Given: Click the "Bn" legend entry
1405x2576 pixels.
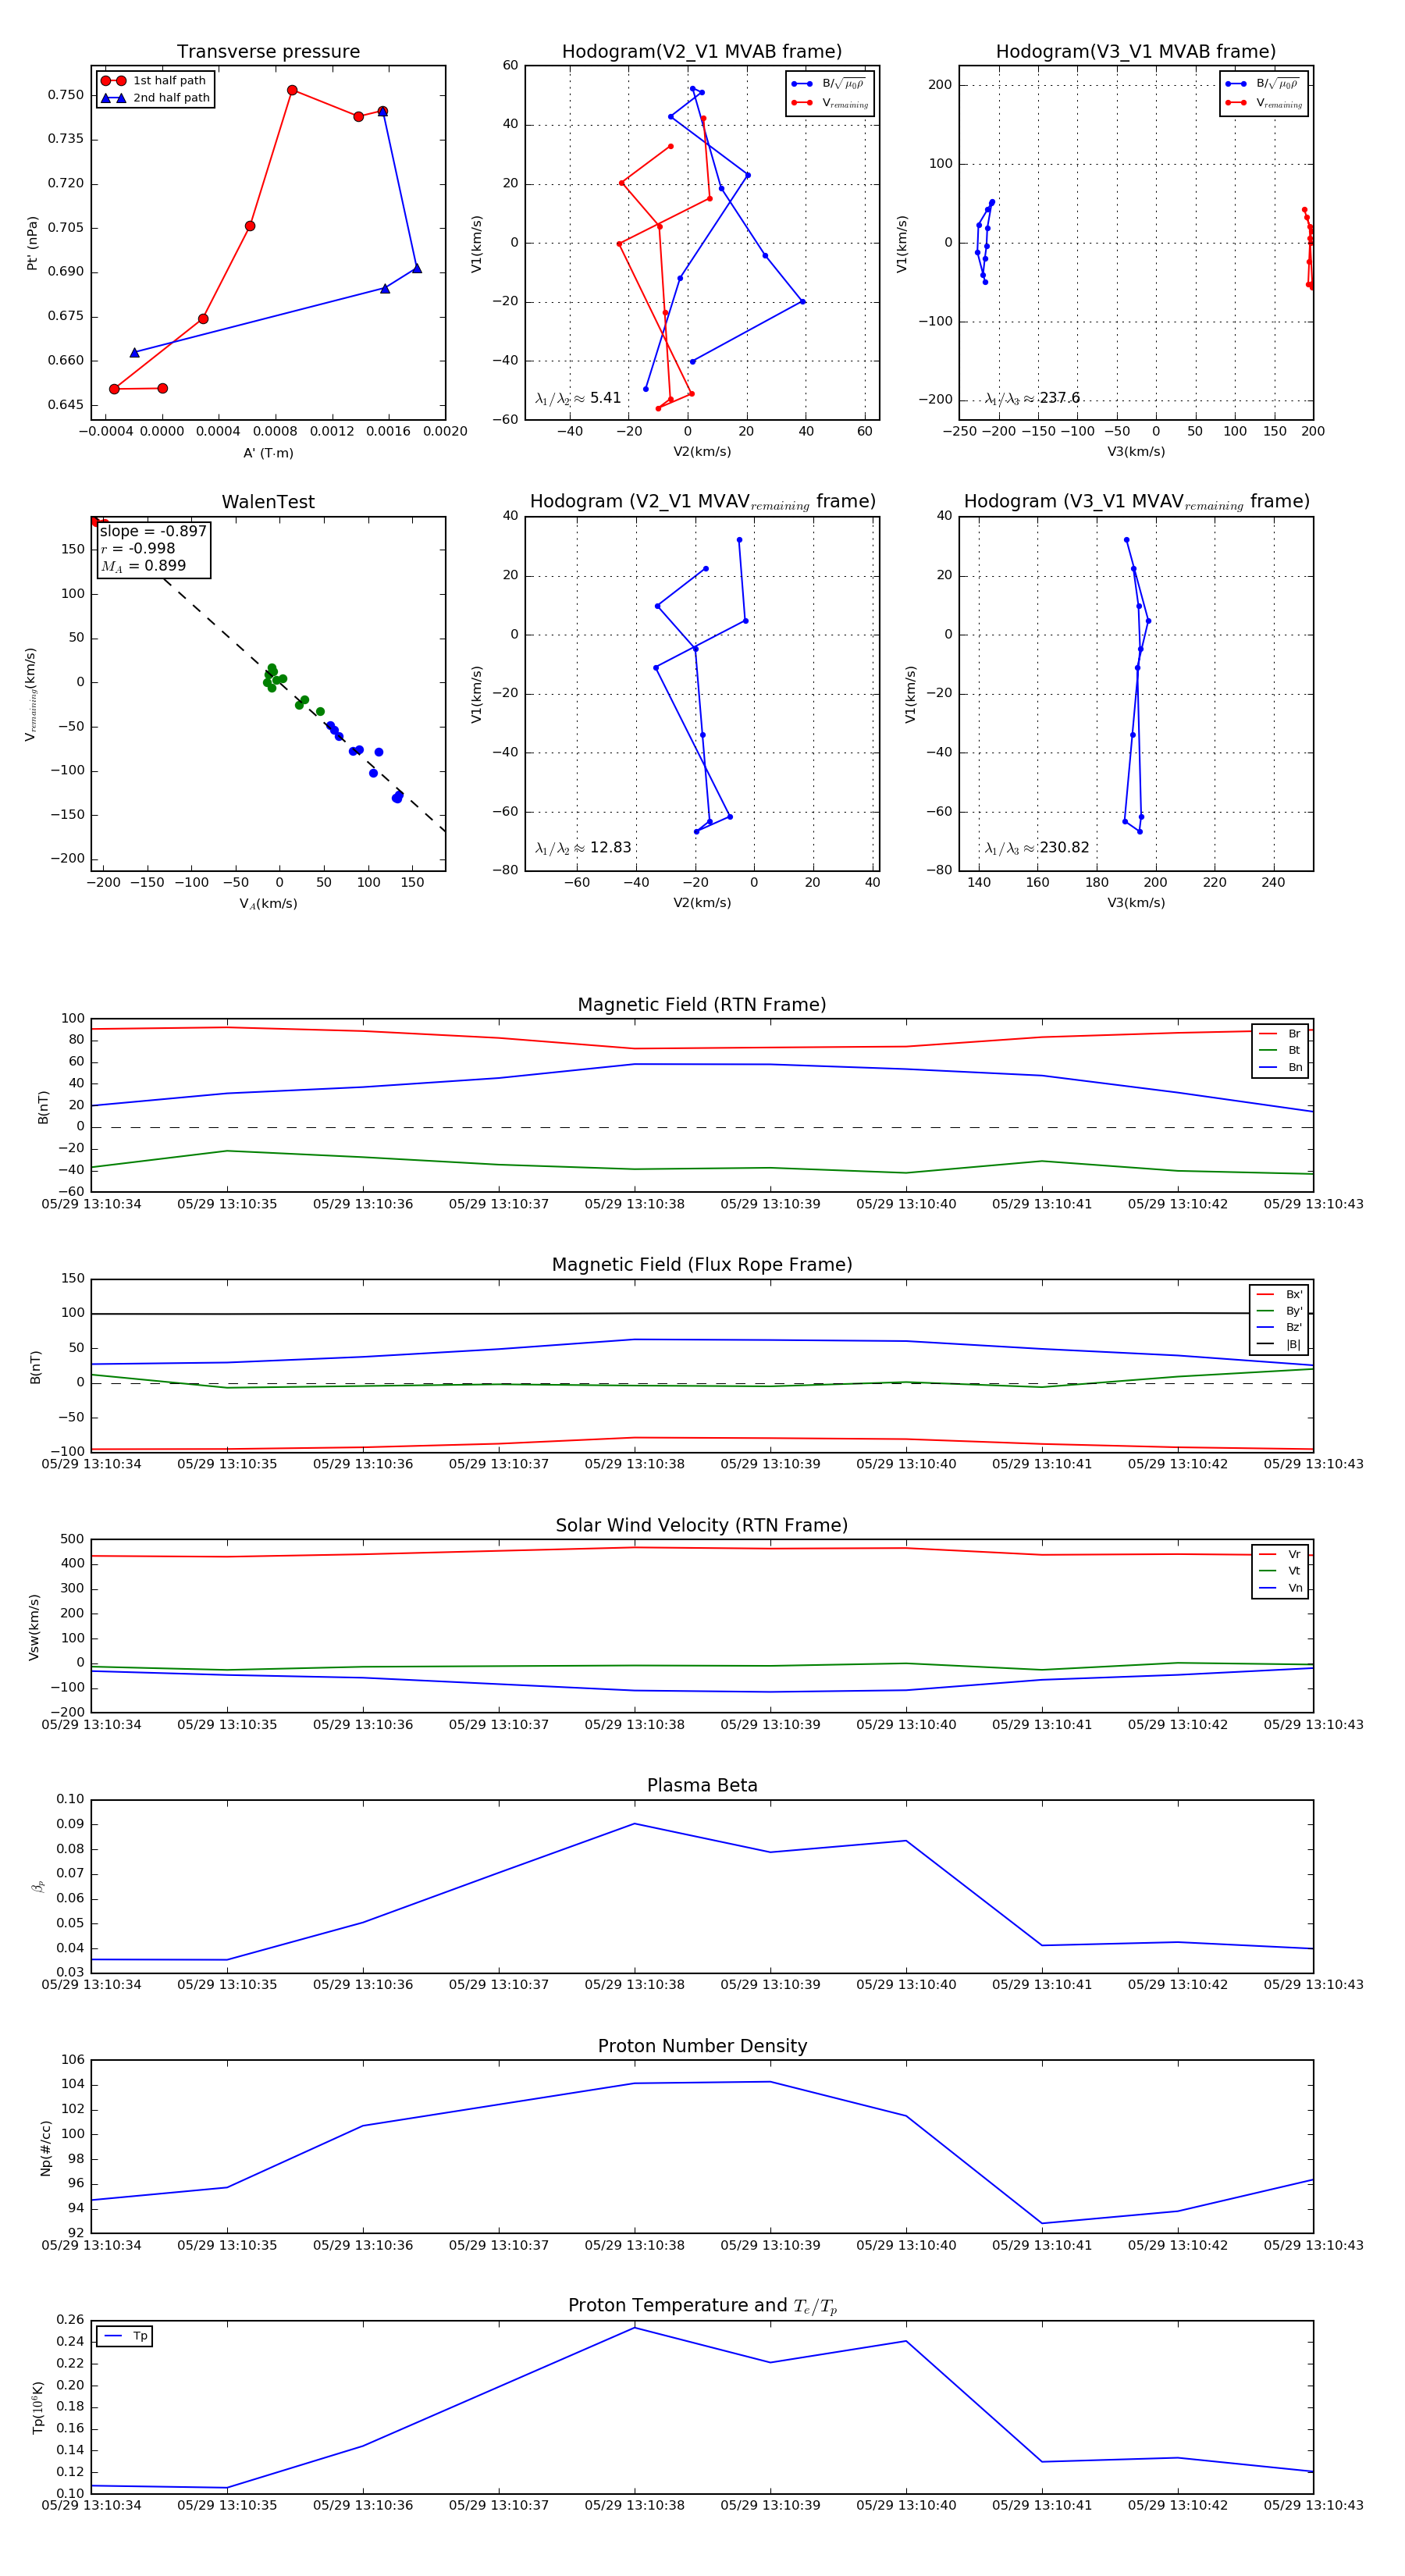Looking at the screenshot, I should tap(1281, 1068).
